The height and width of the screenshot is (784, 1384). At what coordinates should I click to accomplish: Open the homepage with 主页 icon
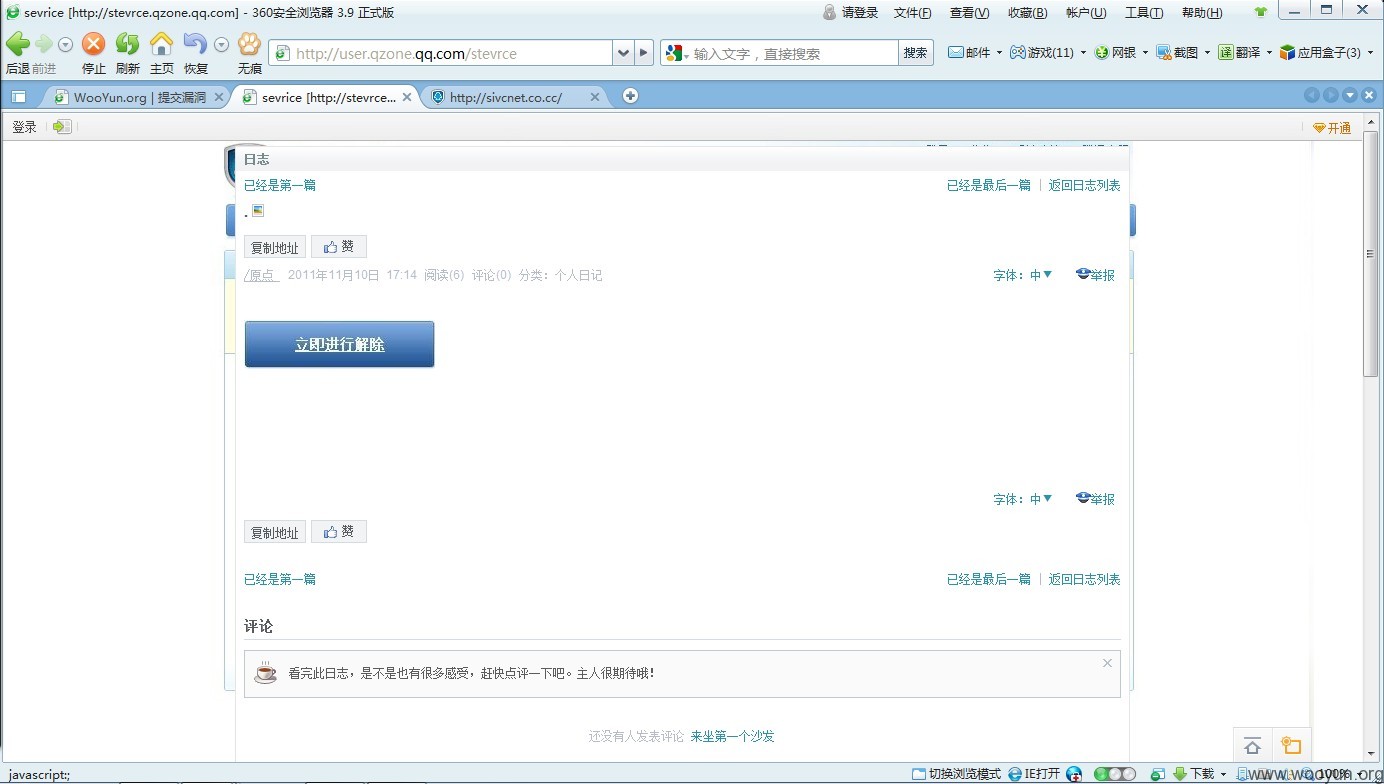tap(161, 44)
